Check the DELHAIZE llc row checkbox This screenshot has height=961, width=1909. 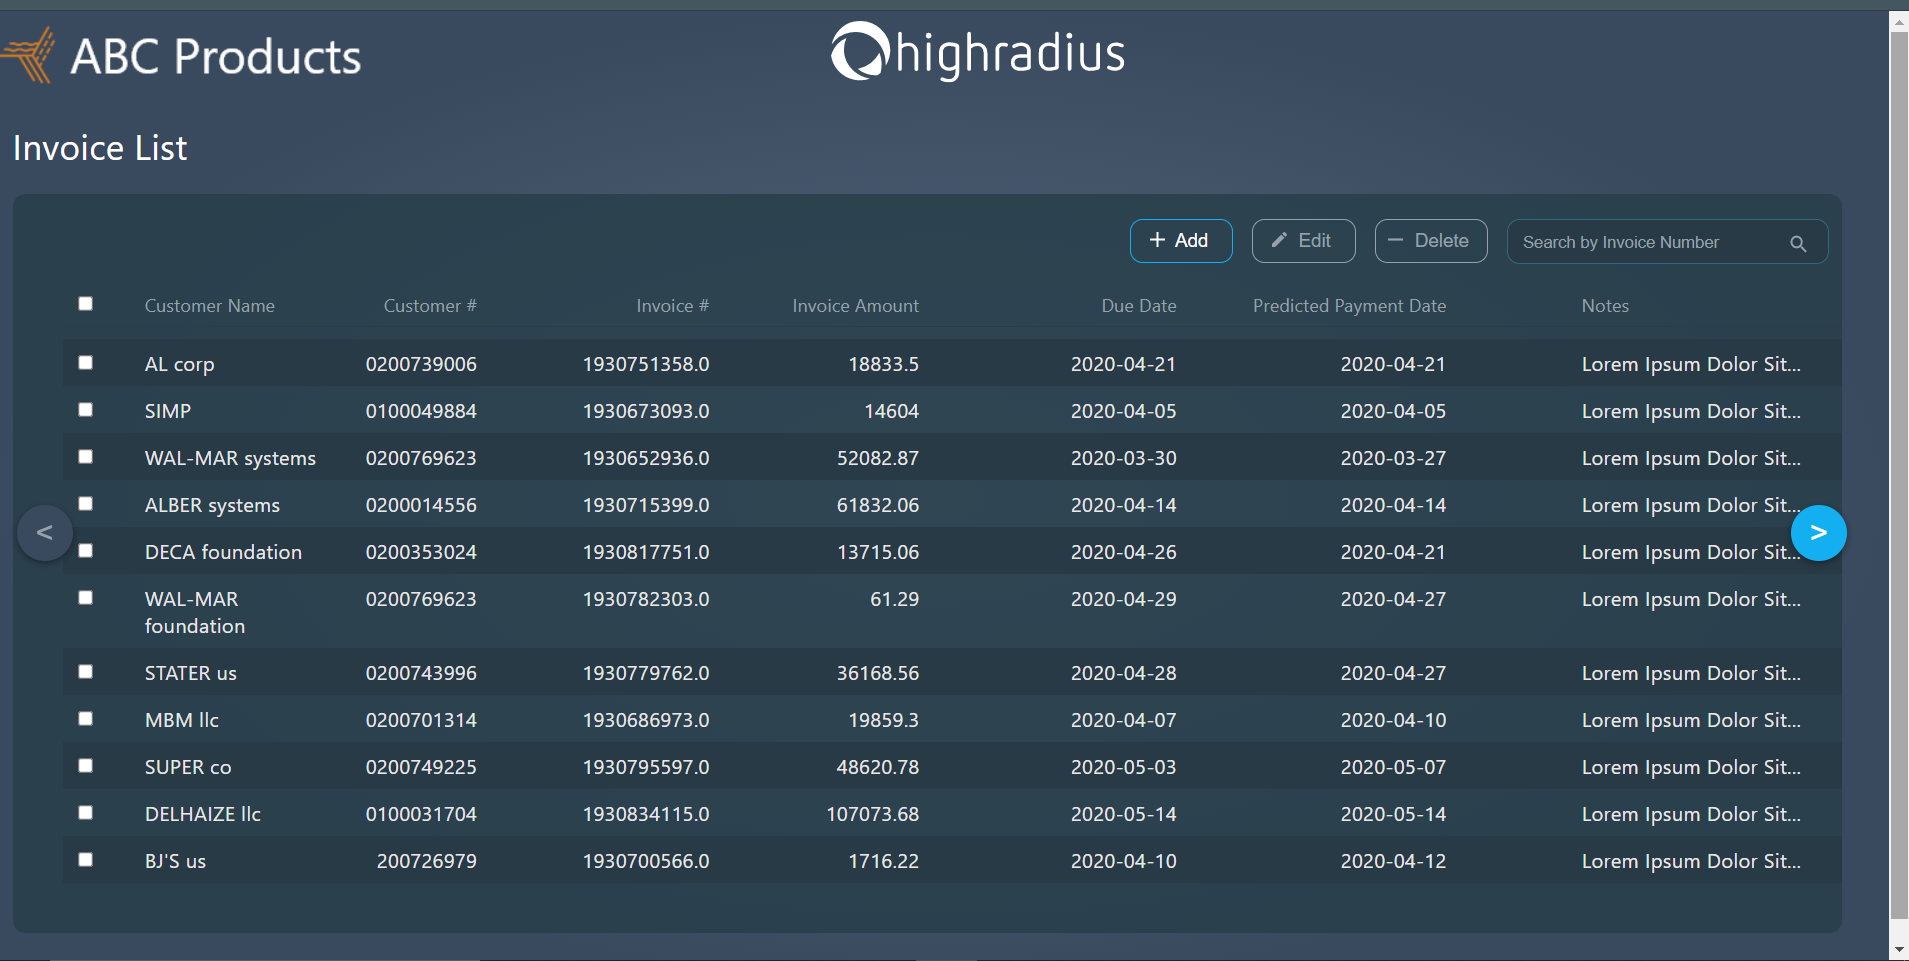85,812
